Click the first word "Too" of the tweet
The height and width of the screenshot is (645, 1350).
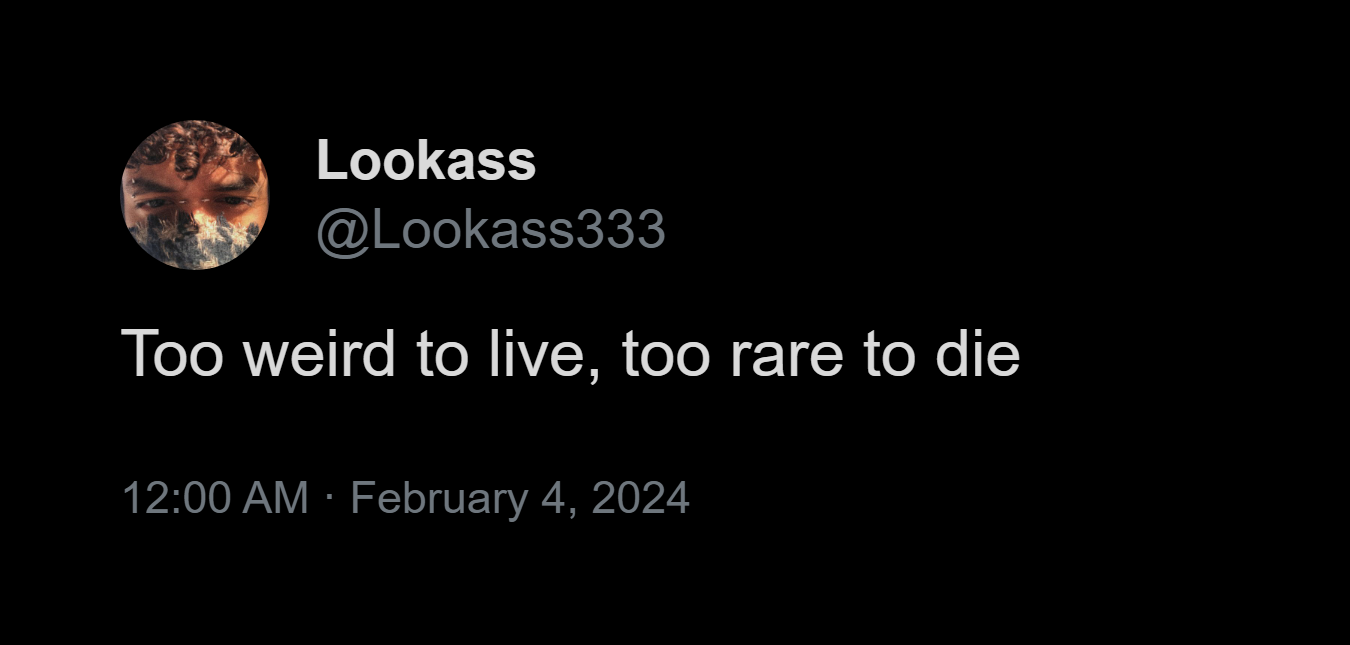tap(171, 354)
